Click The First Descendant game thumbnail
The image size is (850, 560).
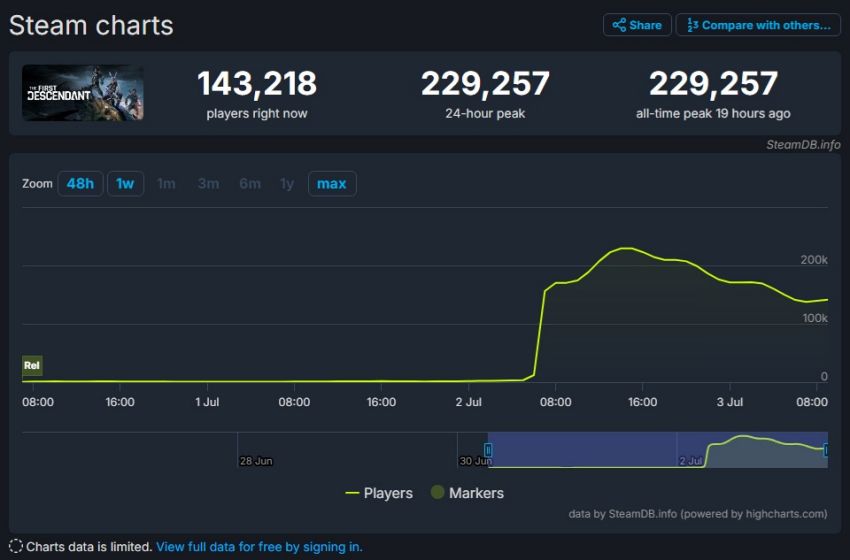[x=83, y=93]
